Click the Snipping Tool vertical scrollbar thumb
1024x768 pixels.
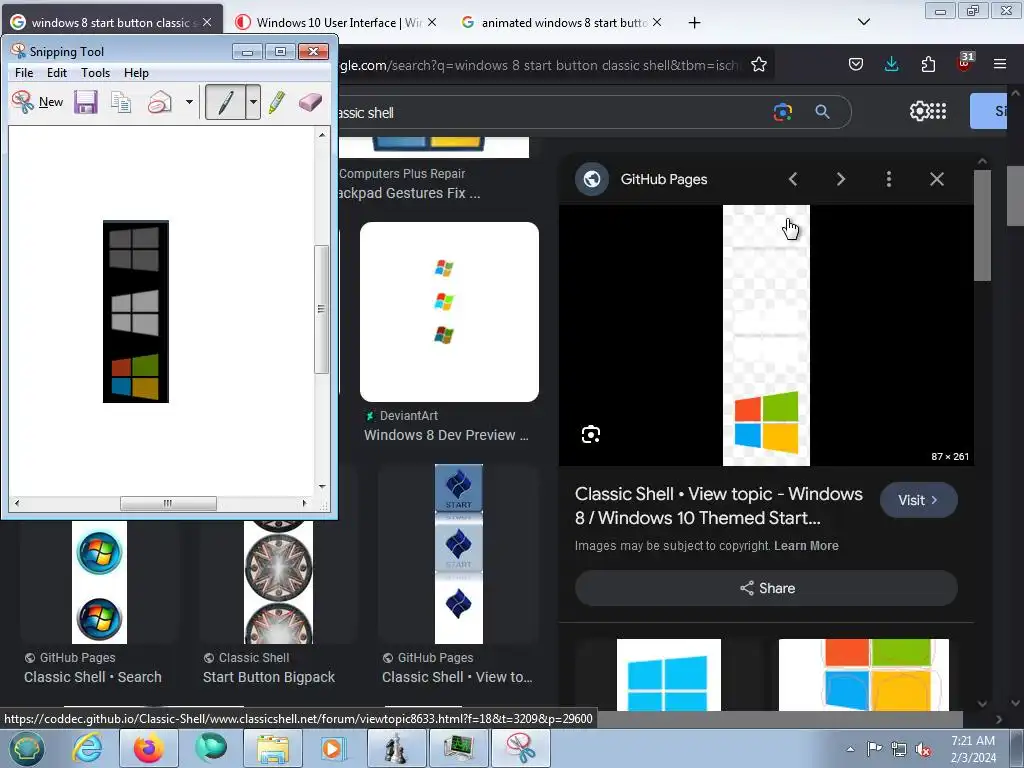[x=321, y=309]
